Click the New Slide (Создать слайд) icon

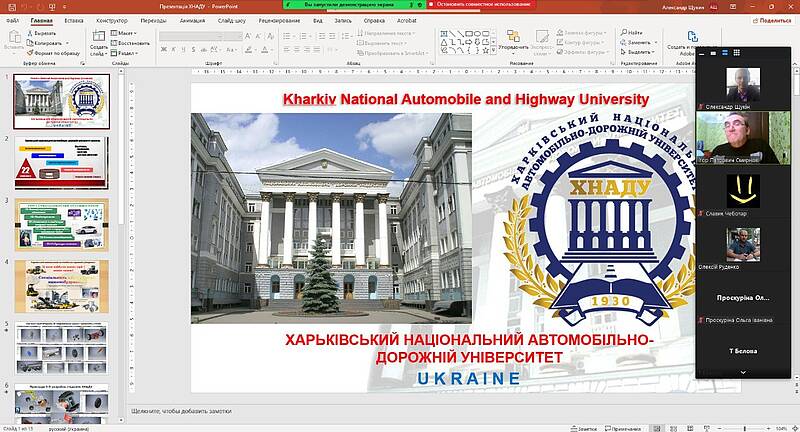tap(98, 37)
